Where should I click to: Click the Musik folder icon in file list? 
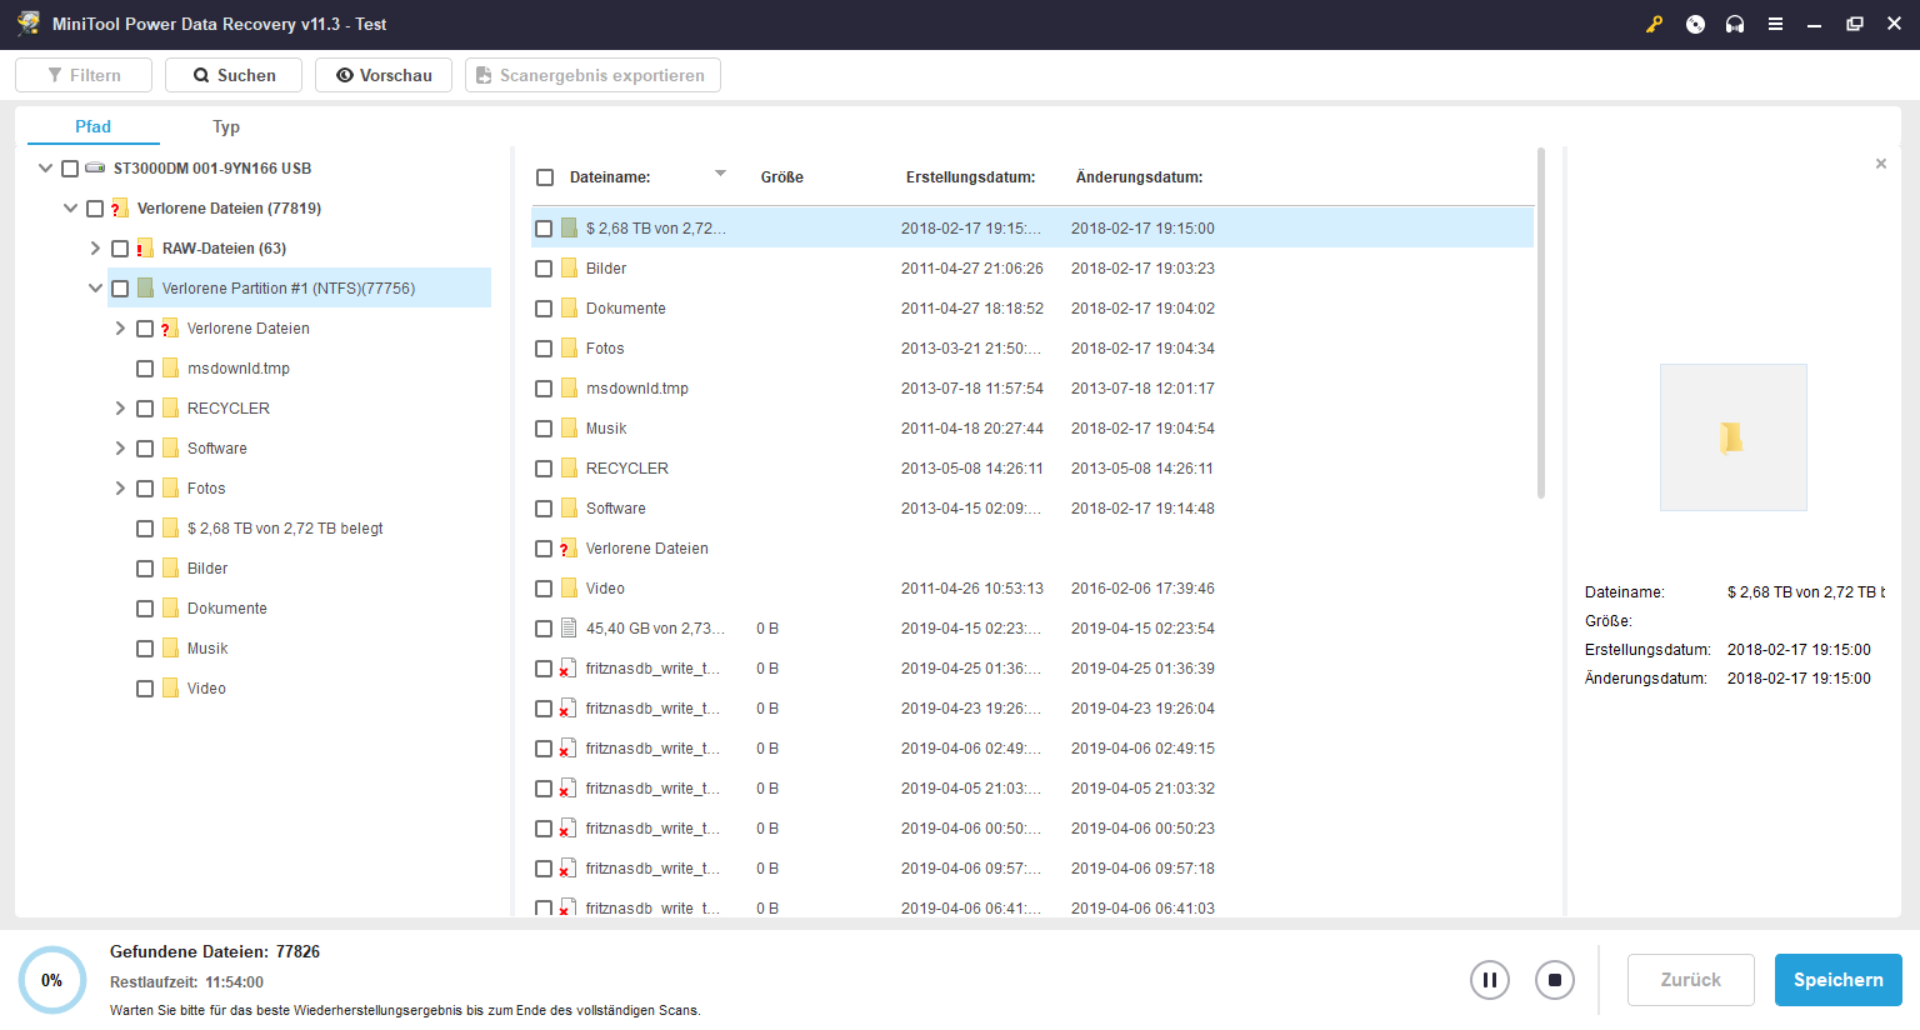point(569,428)
